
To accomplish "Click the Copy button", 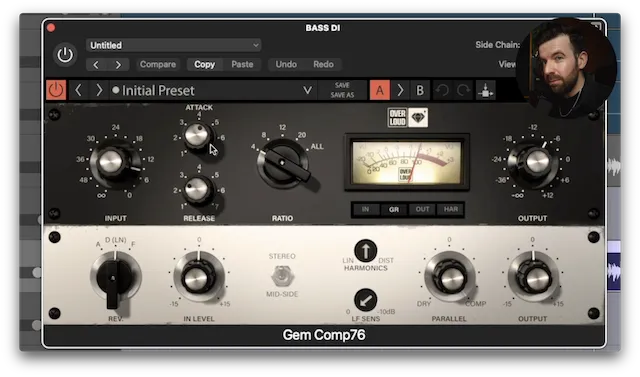I will point(204,64).
